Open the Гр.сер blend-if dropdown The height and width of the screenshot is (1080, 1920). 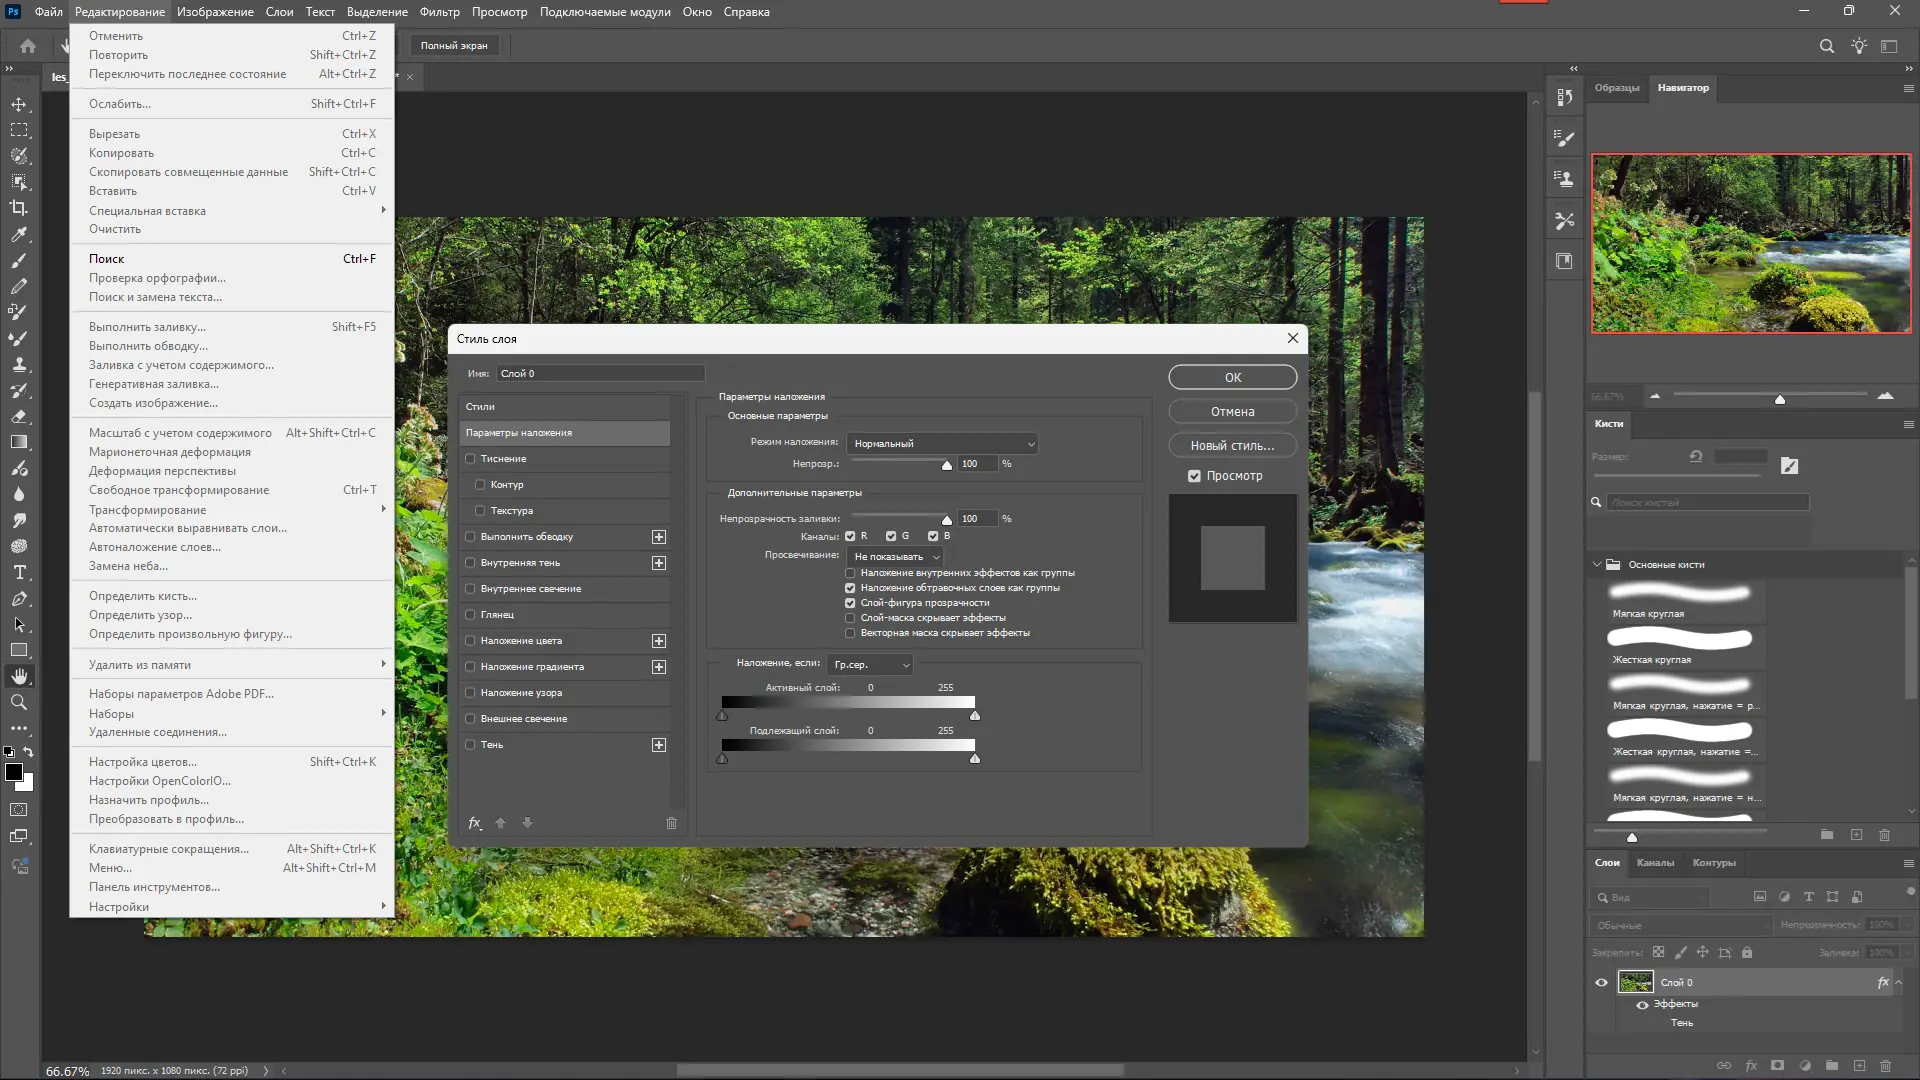point(869,664)
